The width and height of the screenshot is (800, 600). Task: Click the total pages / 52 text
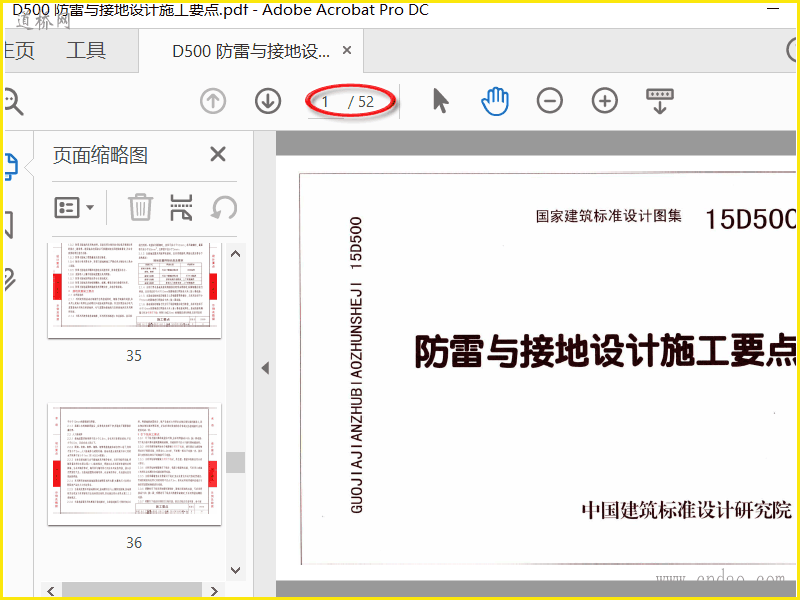point(361,102)
